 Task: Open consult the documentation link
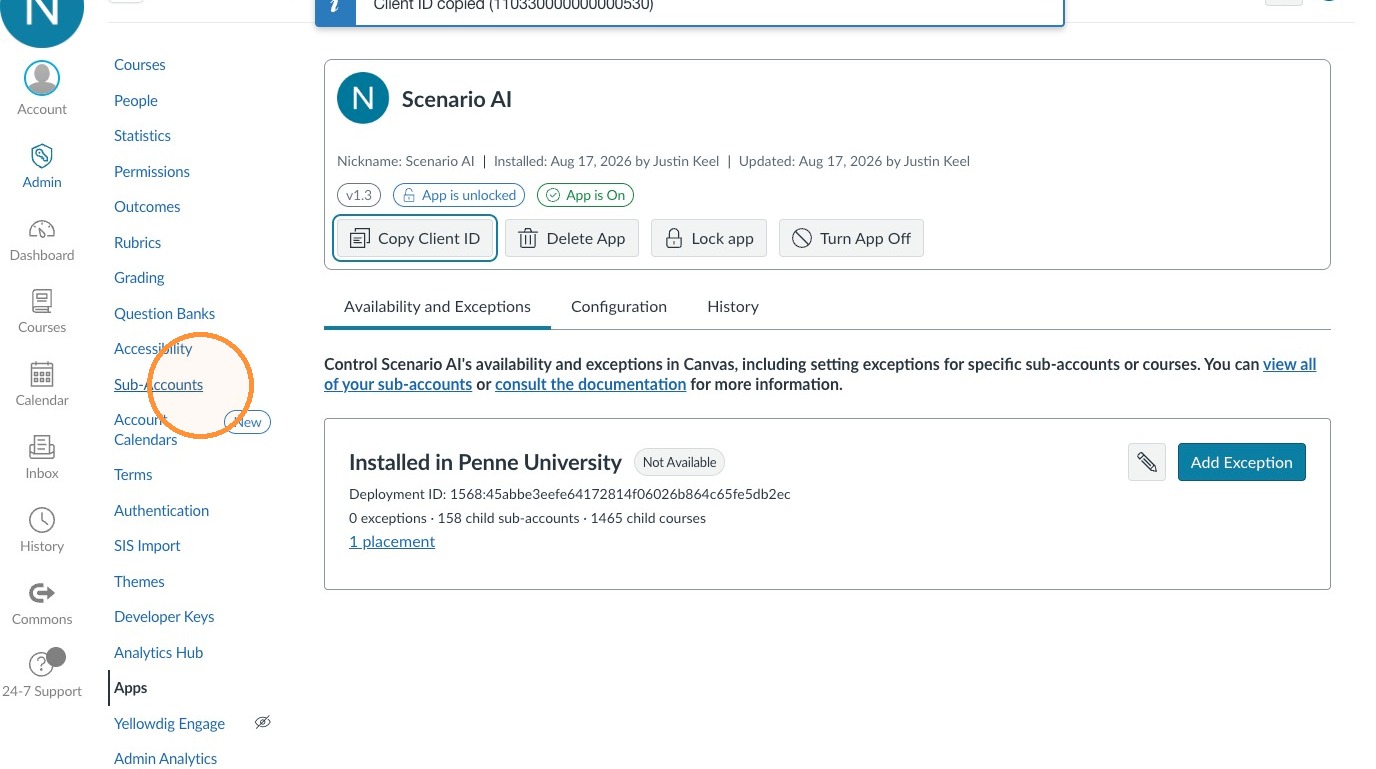[x=590, y=384]
